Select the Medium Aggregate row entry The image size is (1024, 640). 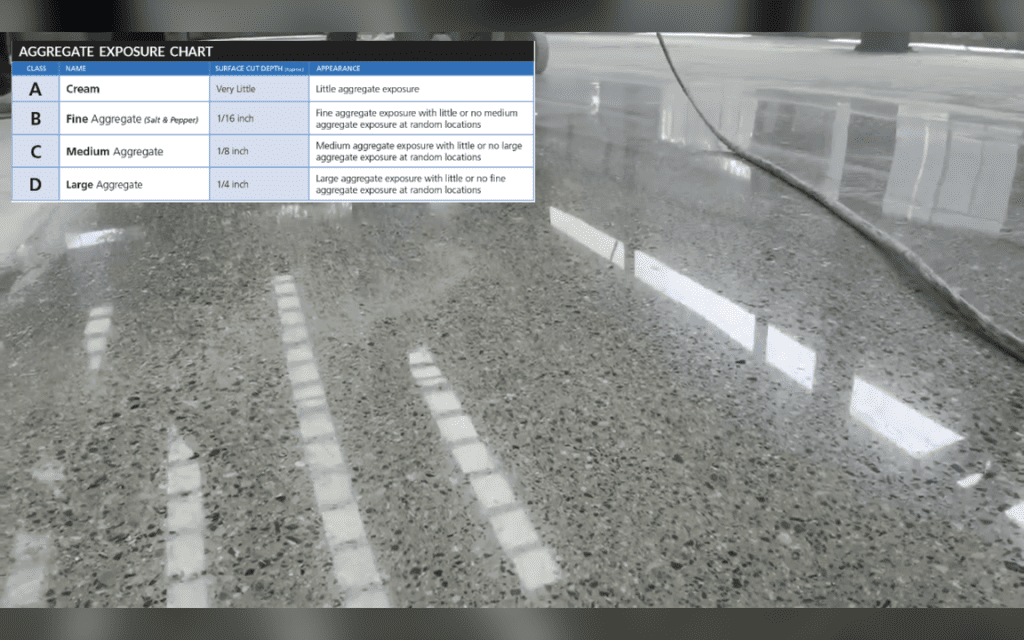coord(112,152)
